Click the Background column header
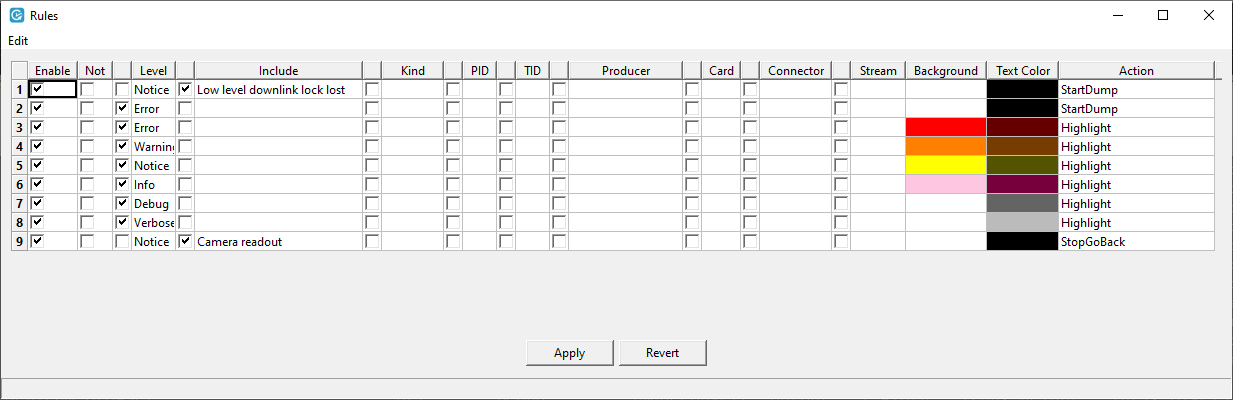1233x400 pixels. click(x=946, y=71)
